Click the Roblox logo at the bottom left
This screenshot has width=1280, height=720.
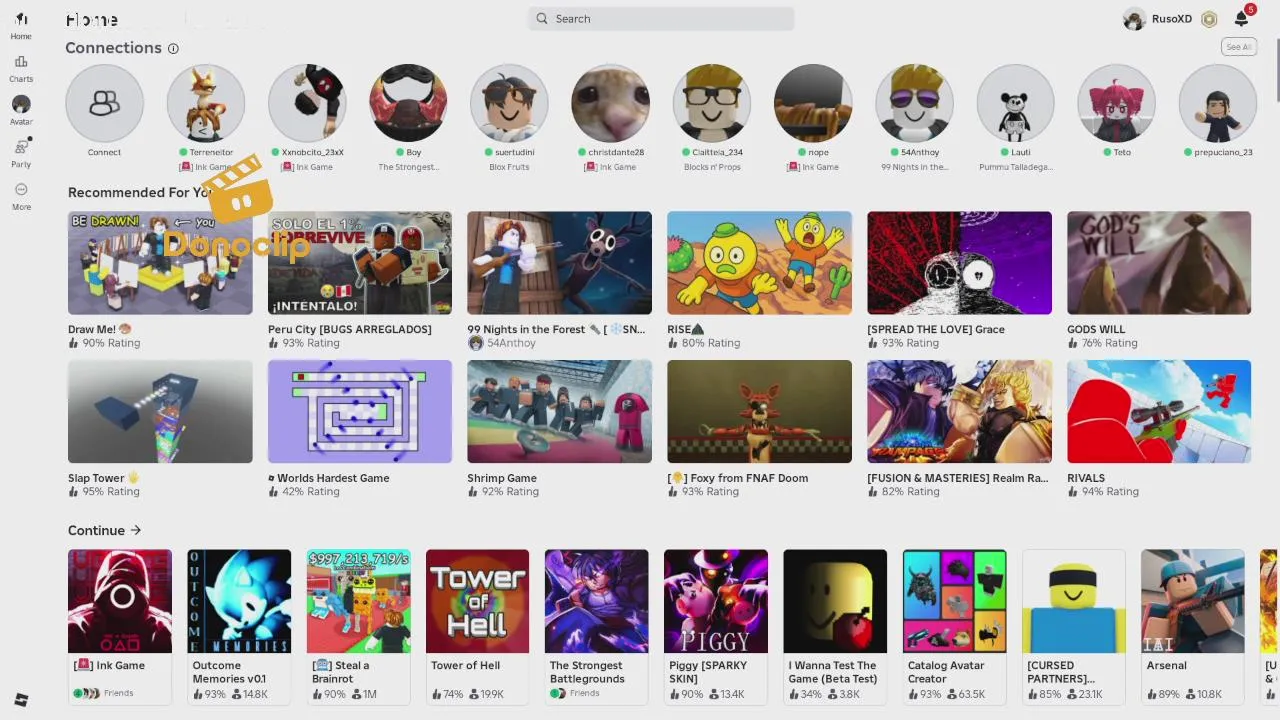21,700
